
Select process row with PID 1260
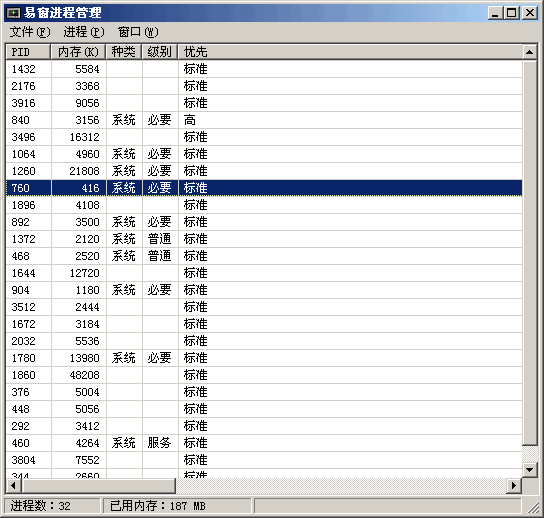click(264, 171)
